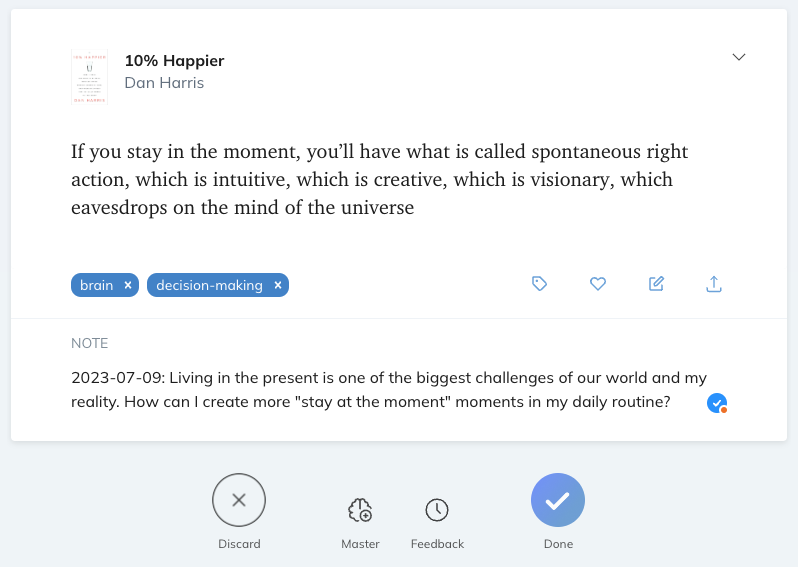Select the "brain" tag chip
The width and height of the screenshot is (798, 567).
(97, 285)
